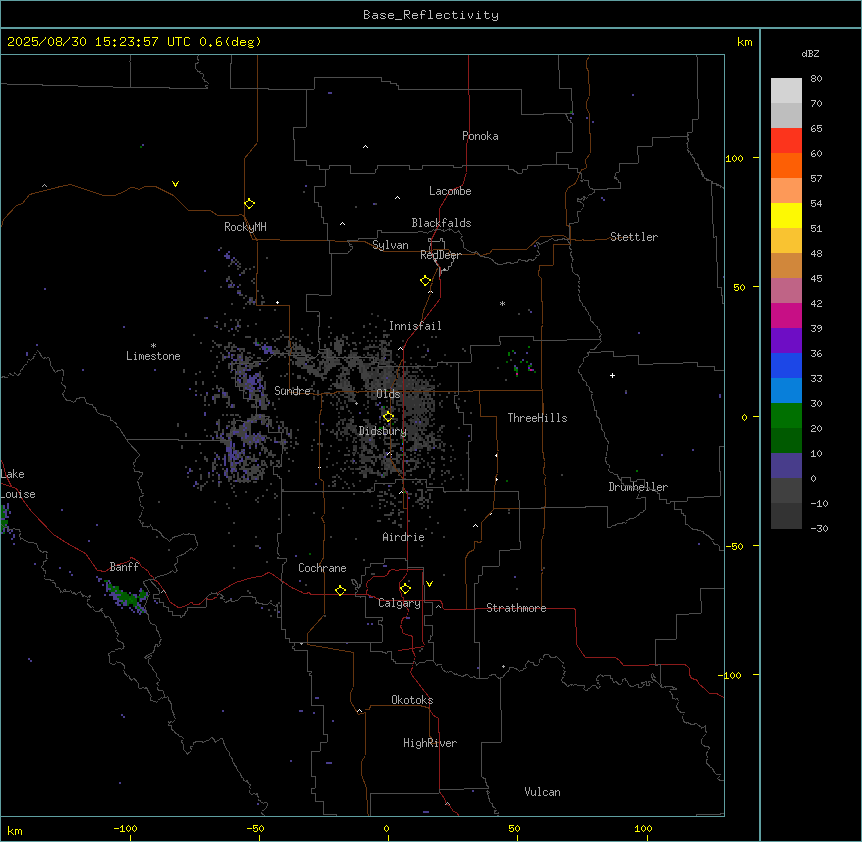Image resolution: width=862 pixels, height=842 pixels.
Task: Click the Drumheller city label
Action: point(638,487)
